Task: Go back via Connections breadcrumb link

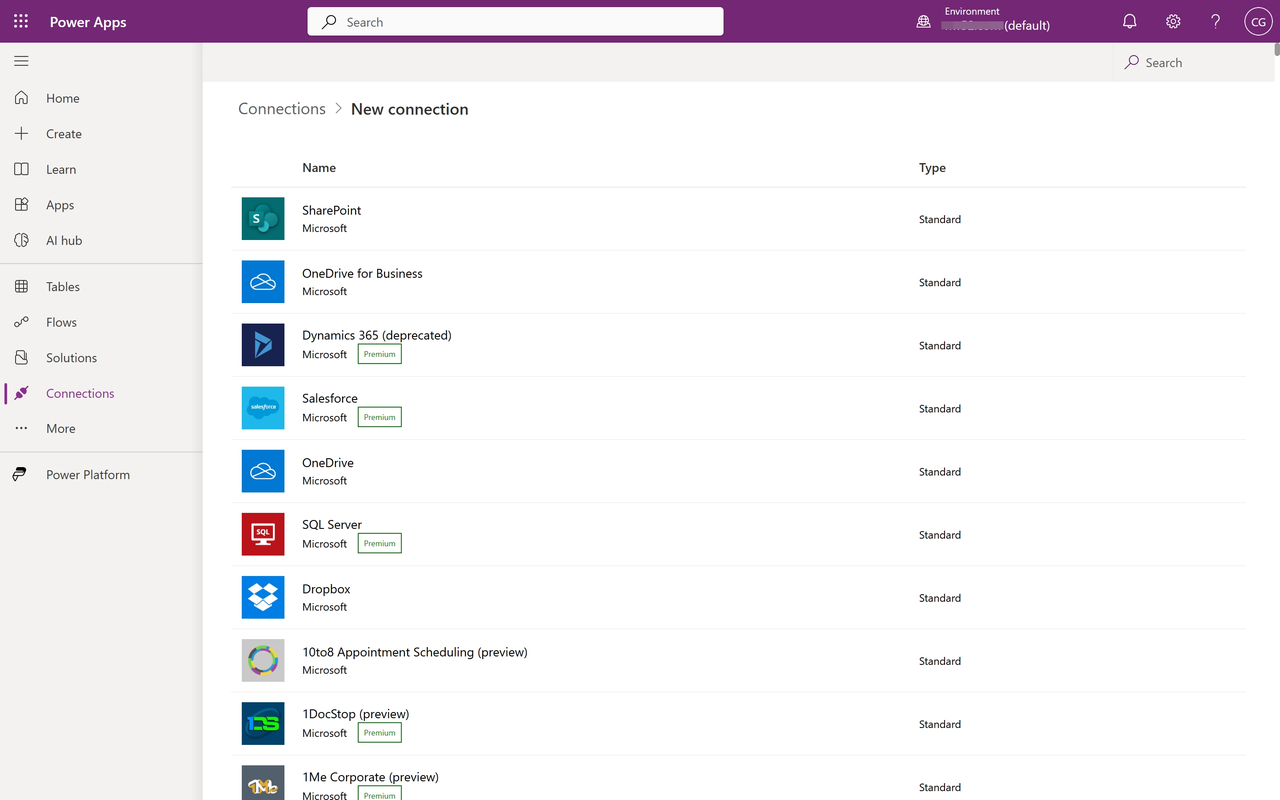Action: click(x=282, y=109)
